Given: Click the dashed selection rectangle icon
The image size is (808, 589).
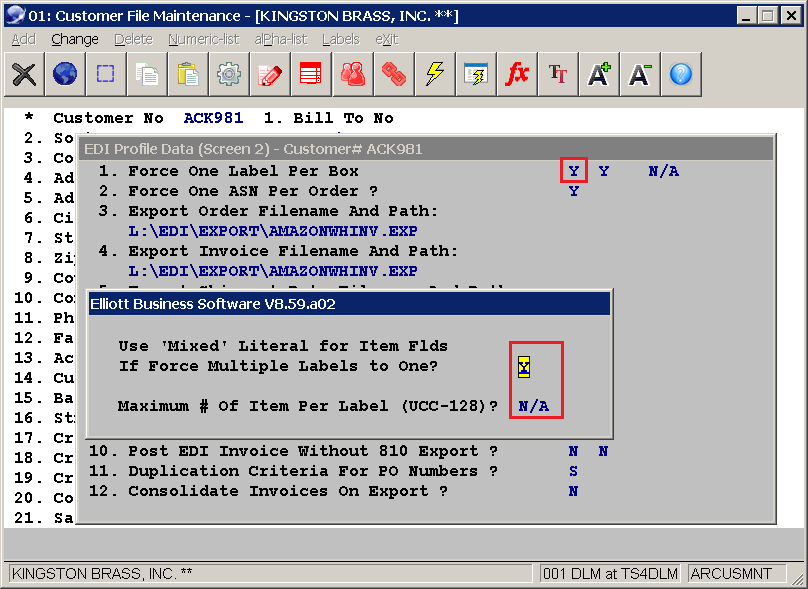Looking at the screenshot, I should (106, 74).
